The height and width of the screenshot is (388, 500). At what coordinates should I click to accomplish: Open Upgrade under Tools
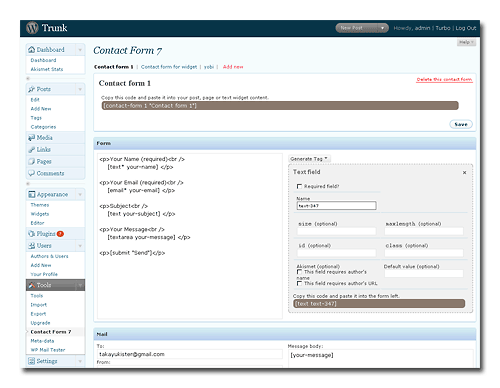pyautogui.click(x=40, y=323)
